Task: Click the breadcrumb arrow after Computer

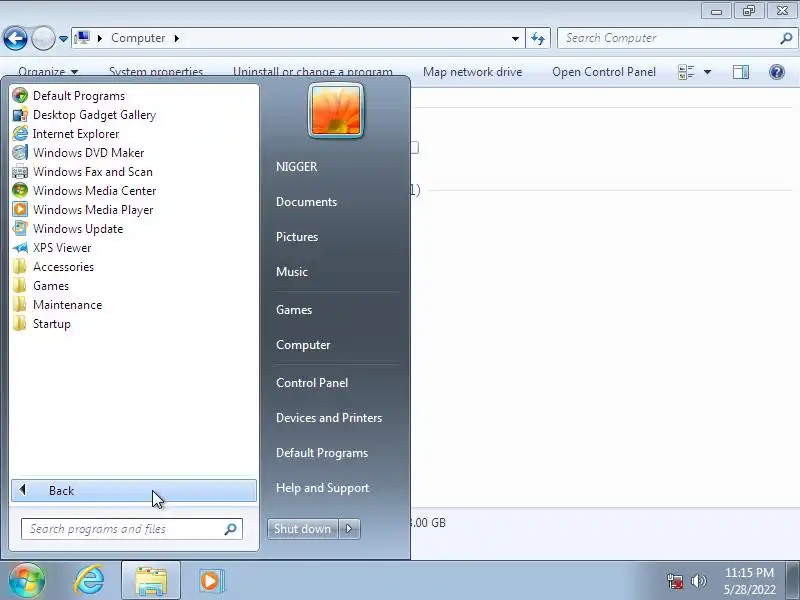Action: coord(177,38)
